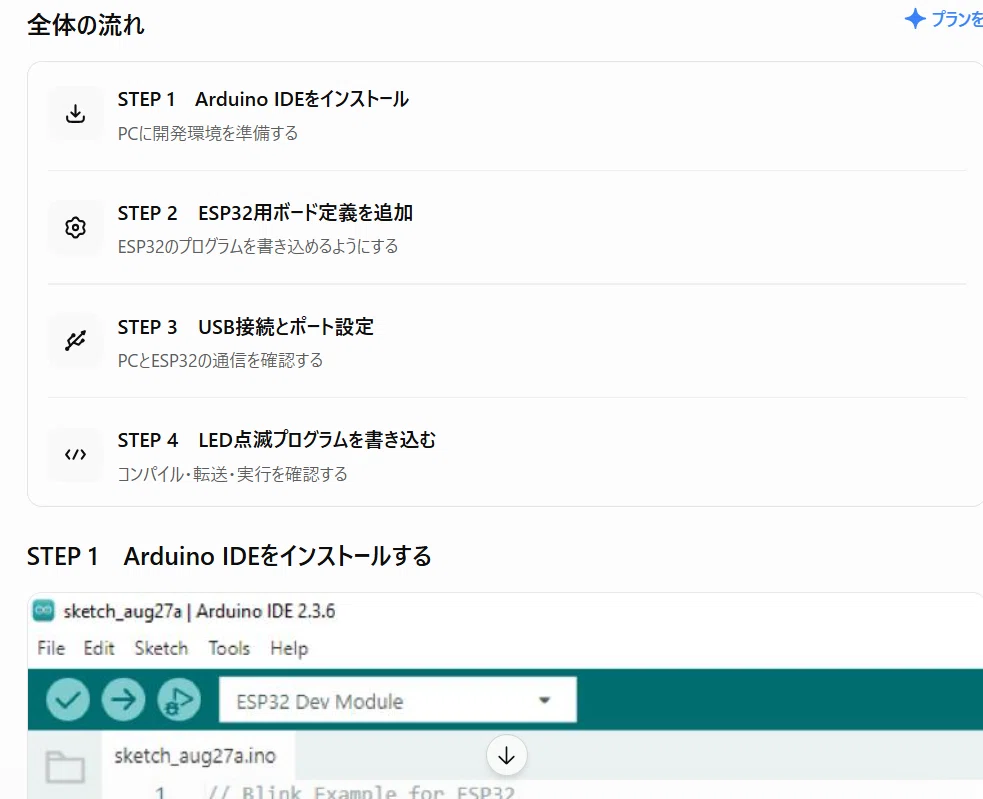Open the ESP32 Dev Module board dropdown

click(x=397, y=700)
